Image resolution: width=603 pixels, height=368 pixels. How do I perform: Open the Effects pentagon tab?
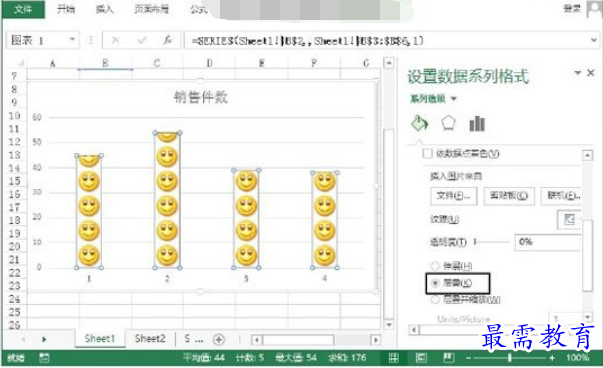[448, 123]
